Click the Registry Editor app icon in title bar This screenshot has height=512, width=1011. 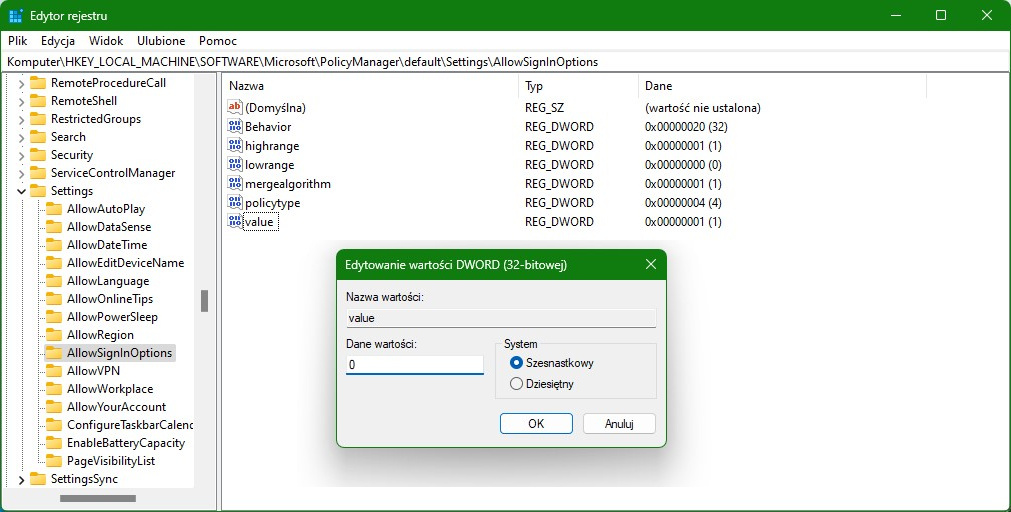point(16,15)
